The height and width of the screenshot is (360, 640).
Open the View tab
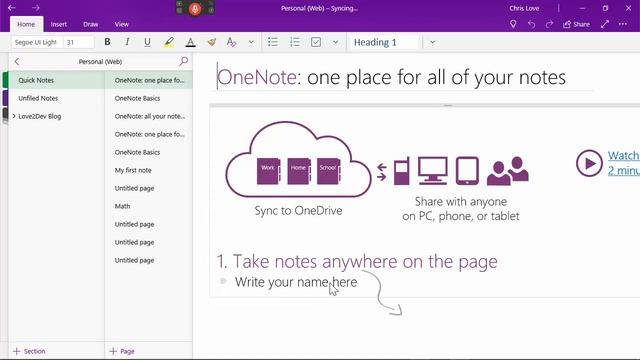pyautogui.click(x=122, y=24)
